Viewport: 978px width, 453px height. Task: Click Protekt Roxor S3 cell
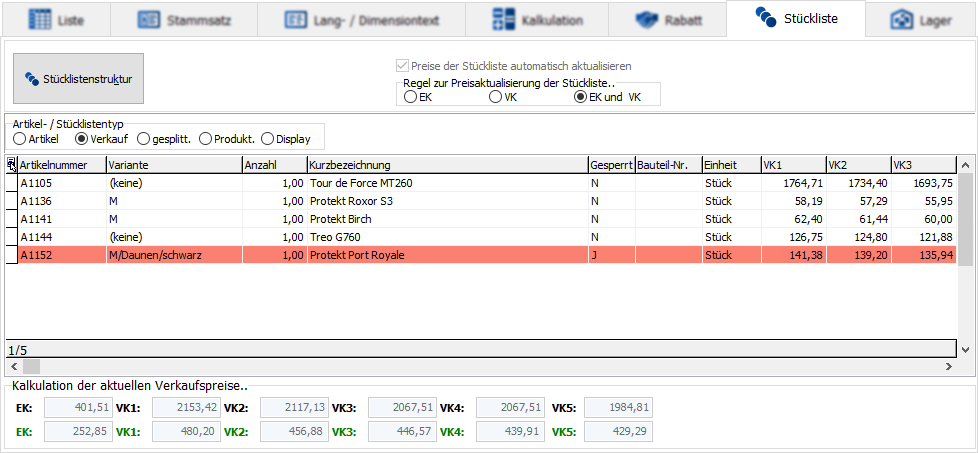(x=448, y=202)
